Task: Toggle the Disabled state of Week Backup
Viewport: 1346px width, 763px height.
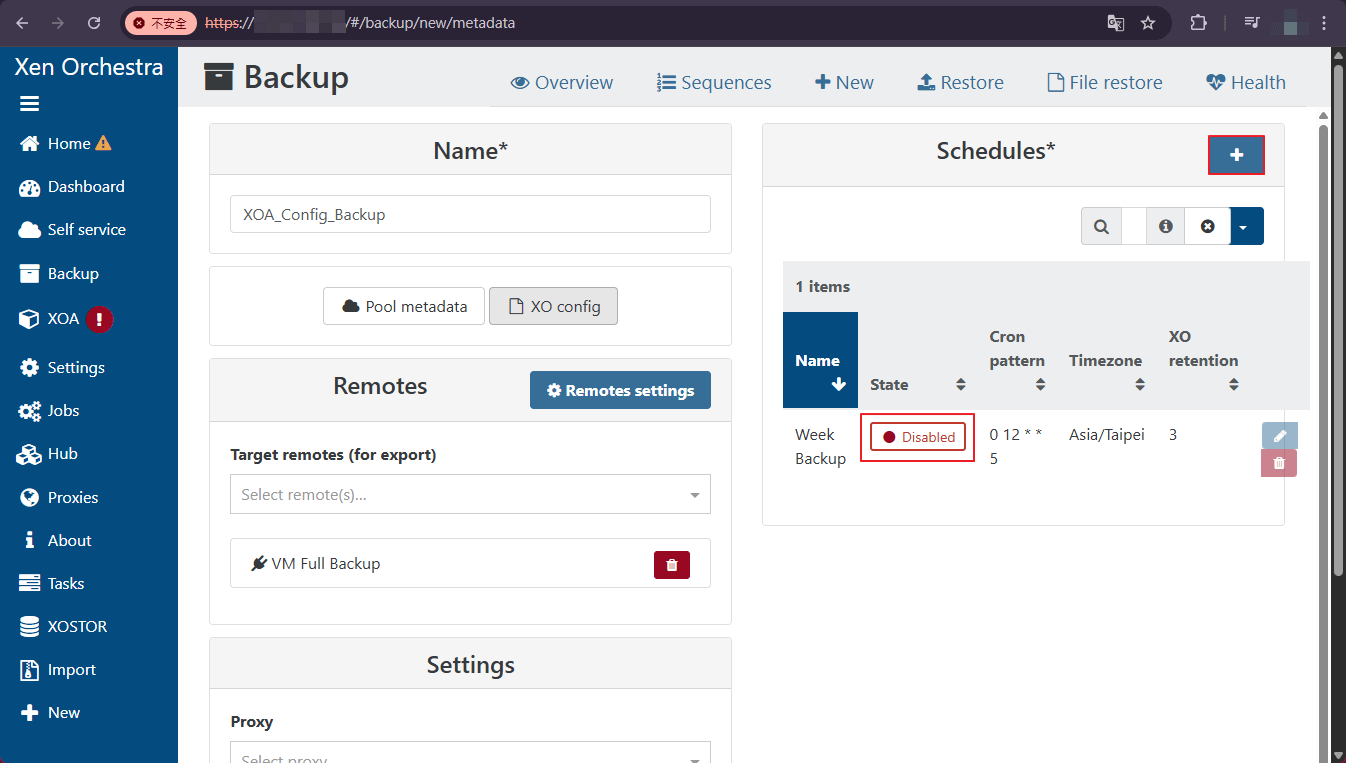Action: tap(918, 438)
